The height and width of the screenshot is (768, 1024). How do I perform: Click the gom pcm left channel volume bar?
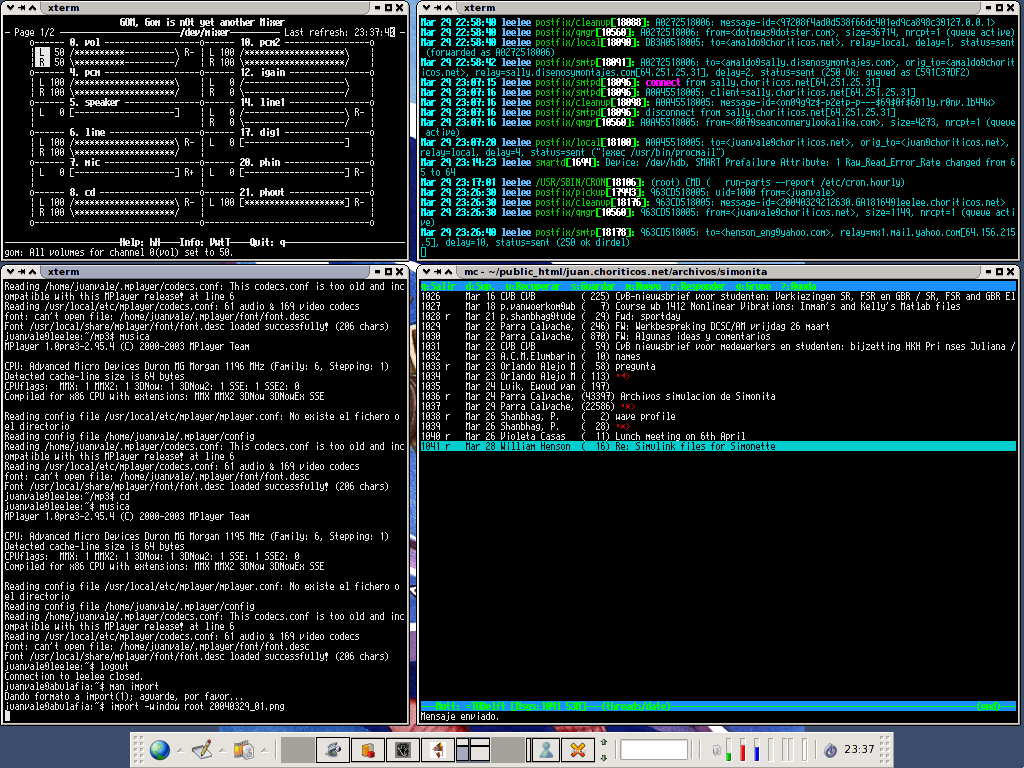coord(124,82)
